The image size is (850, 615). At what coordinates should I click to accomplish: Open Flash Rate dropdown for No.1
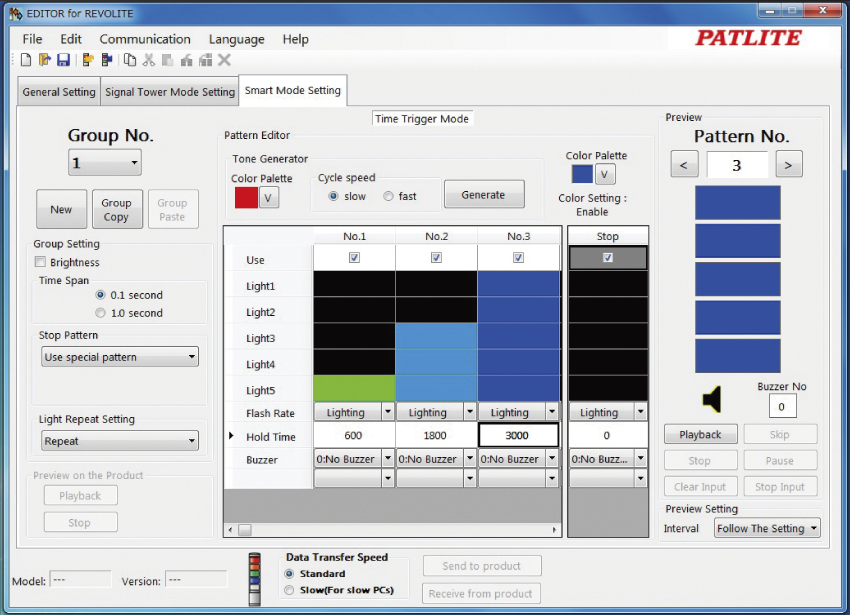point(388,412)
